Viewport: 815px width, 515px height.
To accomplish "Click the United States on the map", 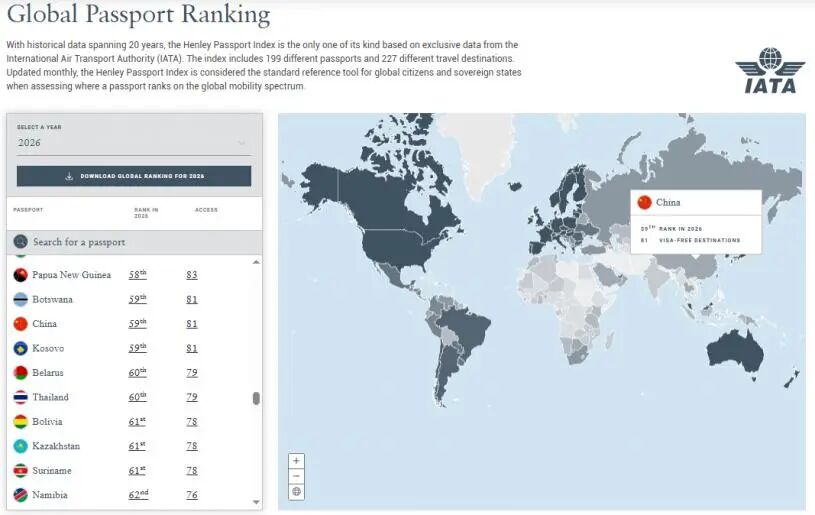I will [398, 247].
